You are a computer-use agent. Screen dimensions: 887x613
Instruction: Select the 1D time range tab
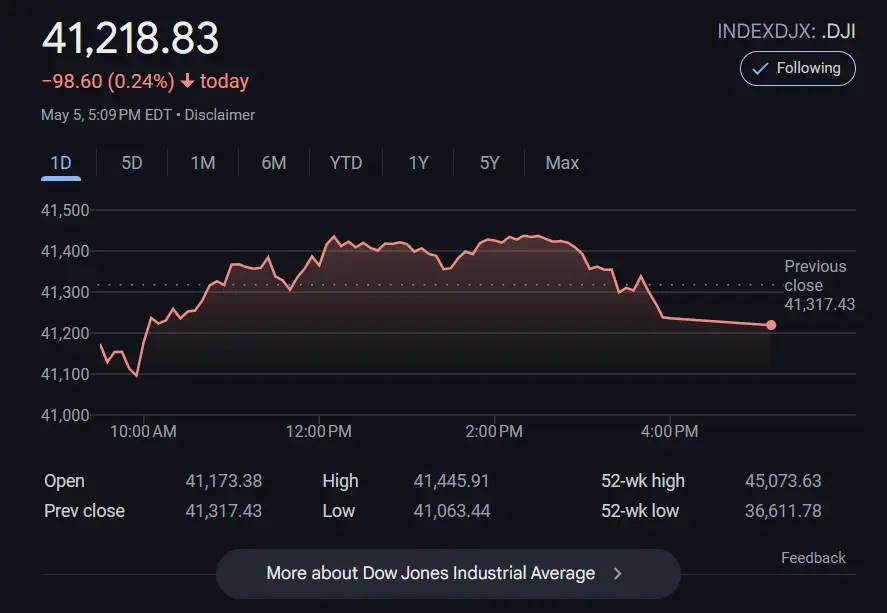[x=61, y=163]
